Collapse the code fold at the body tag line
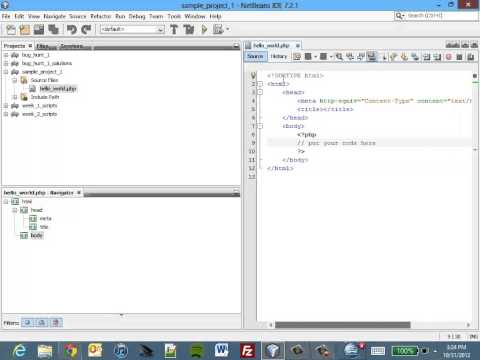Viewport: 480px width, 360px height. pyautogui.click(x=260, y=126)
